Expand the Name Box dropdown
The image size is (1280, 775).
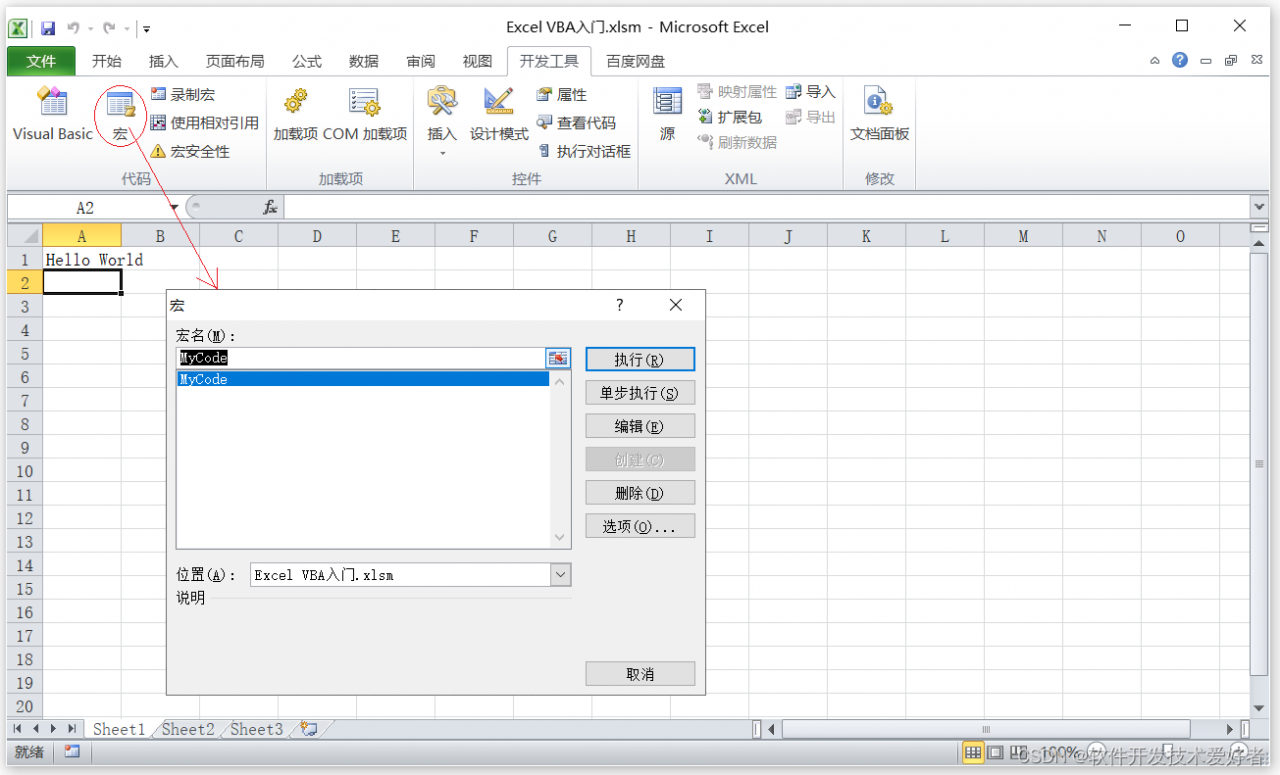pos(175,207)
